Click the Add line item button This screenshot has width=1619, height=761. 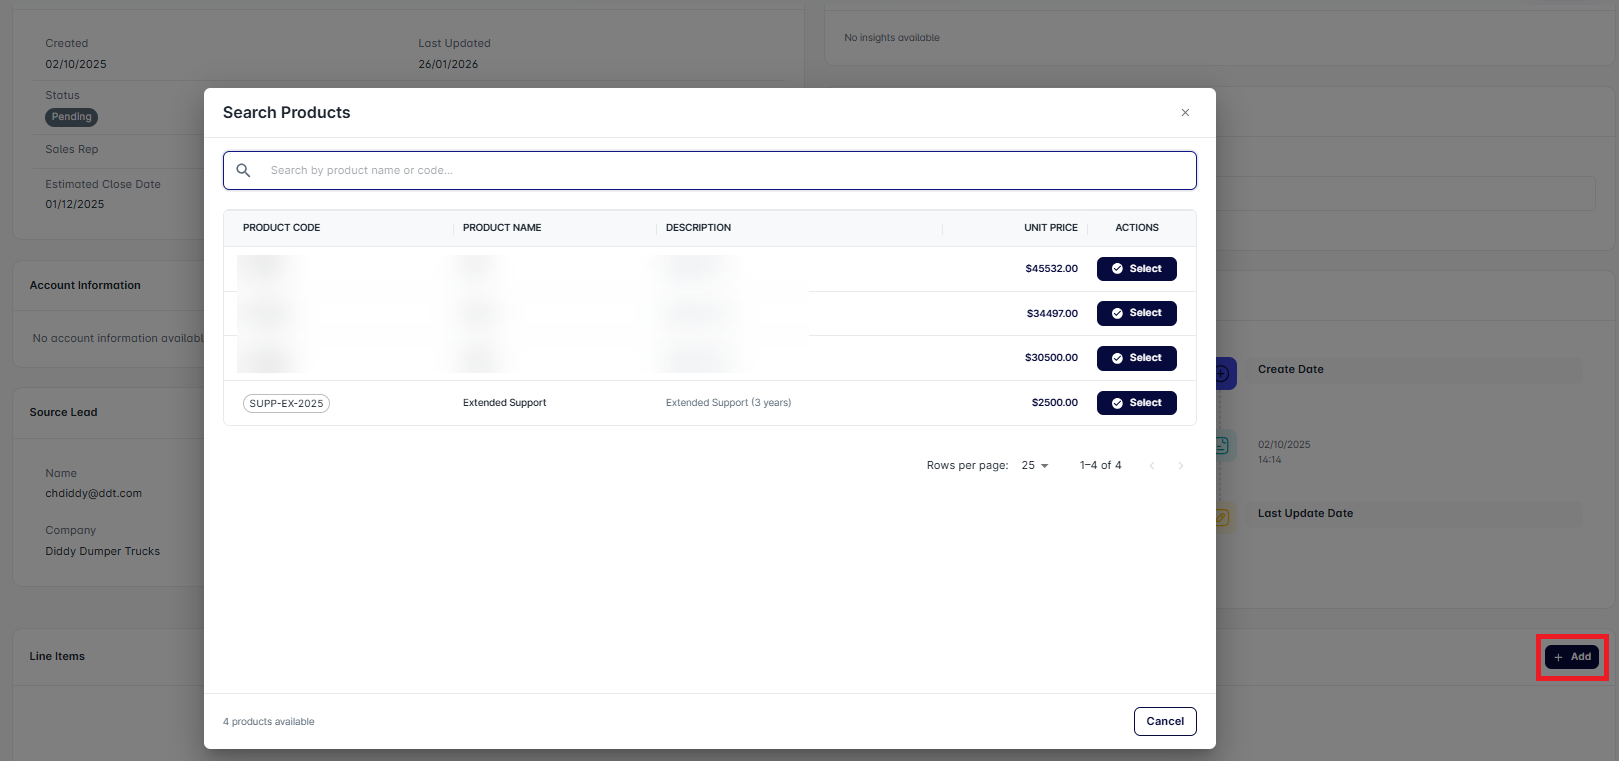tap(1572, 657)
